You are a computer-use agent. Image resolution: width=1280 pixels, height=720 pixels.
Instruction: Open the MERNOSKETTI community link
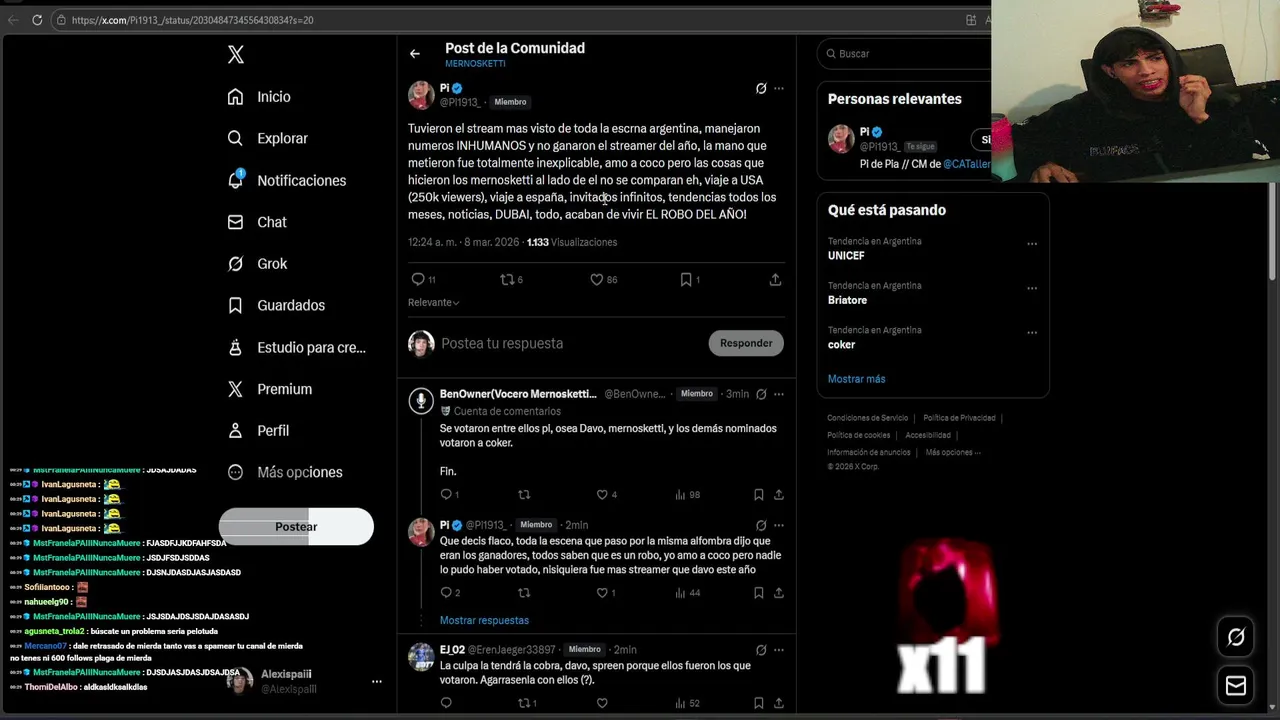tap(475, 64)
